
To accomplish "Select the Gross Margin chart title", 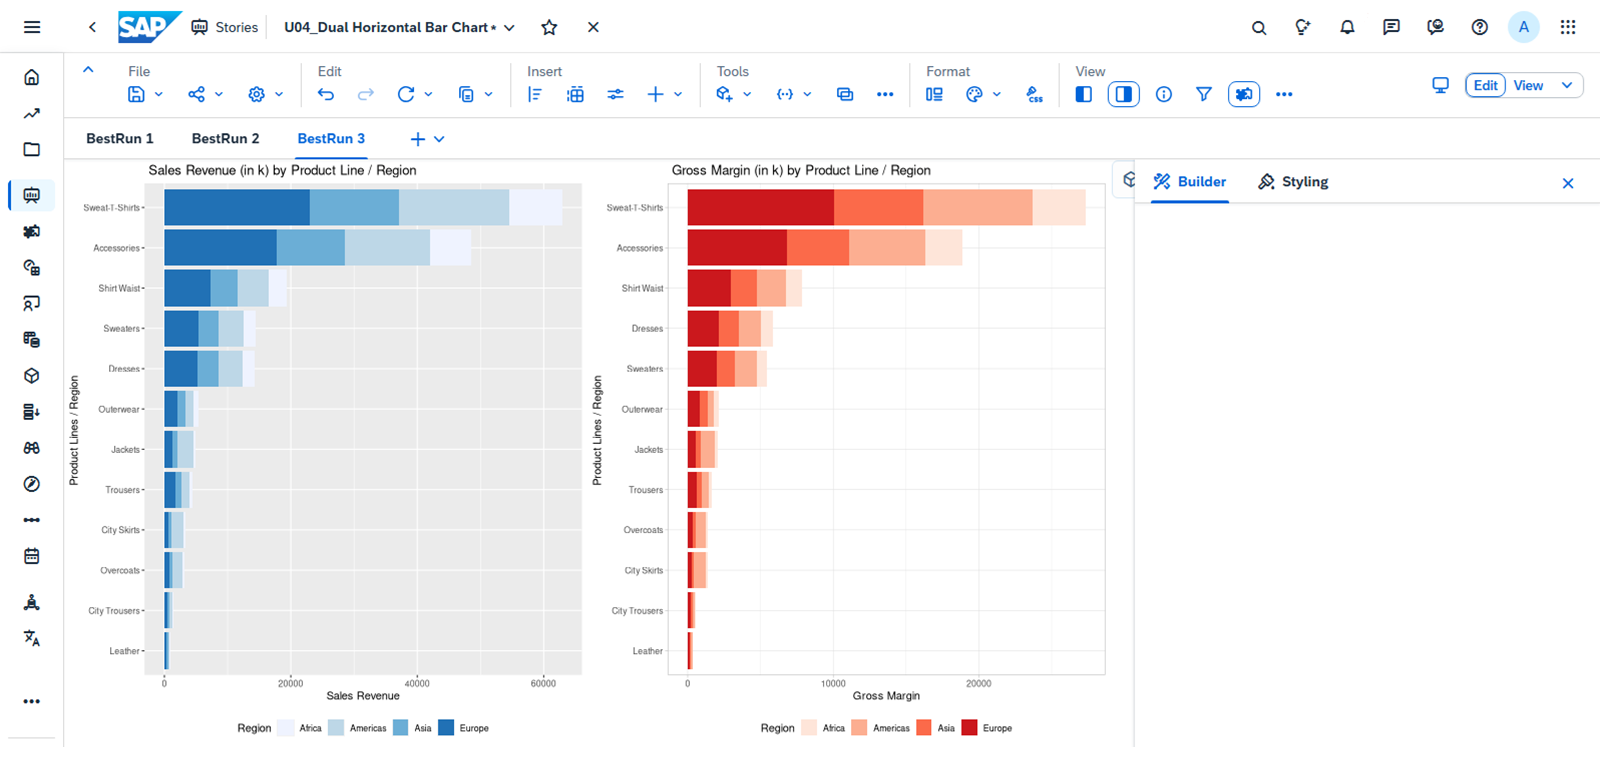I will pos(801,171).
